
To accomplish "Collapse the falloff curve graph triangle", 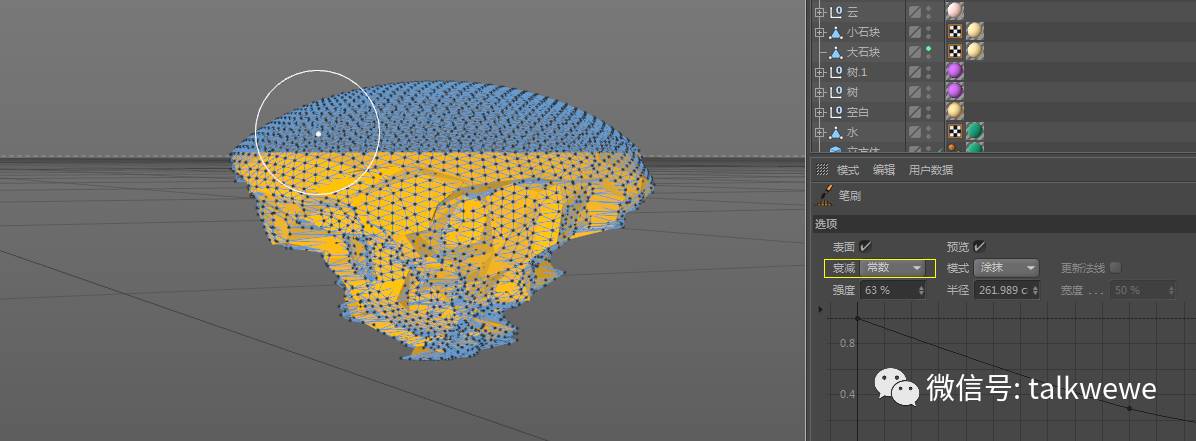I will point(821,310).
